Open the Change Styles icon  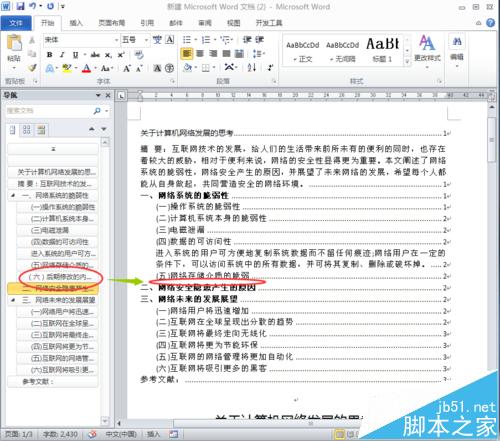(x=427, y=49)
